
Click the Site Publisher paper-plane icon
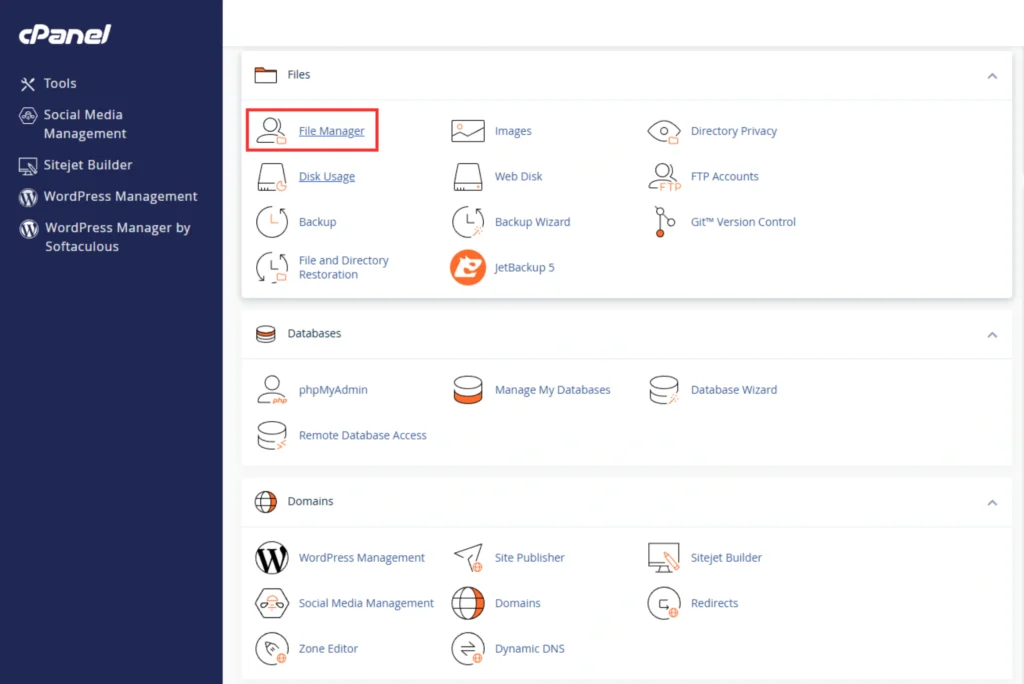point(468,557)
